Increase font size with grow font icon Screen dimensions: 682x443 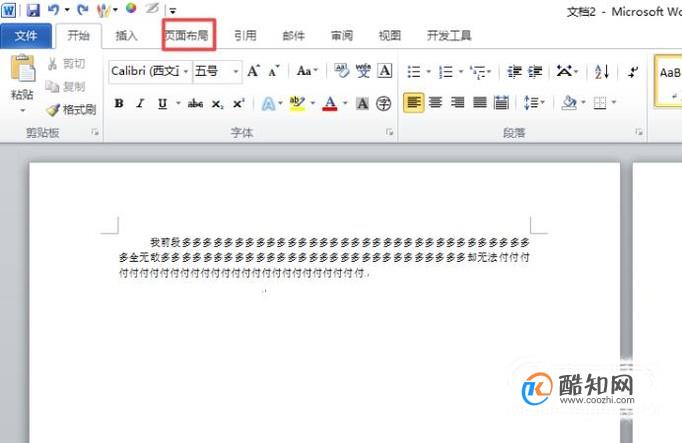[253, 71]
